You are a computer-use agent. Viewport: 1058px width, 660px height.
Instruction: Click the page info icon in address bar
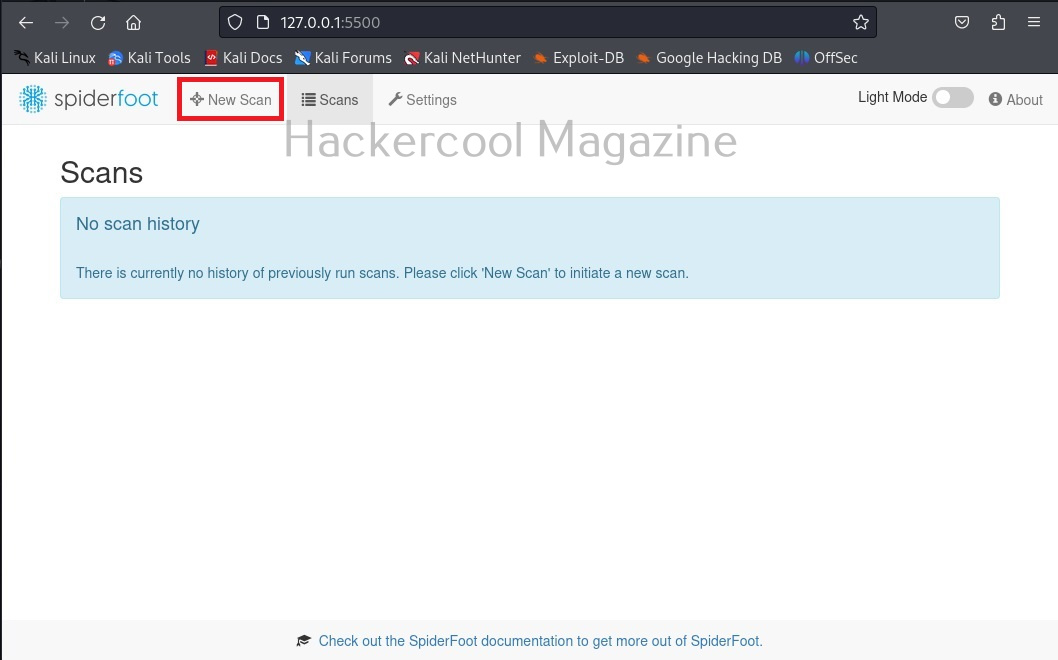(x=263, y=22)
